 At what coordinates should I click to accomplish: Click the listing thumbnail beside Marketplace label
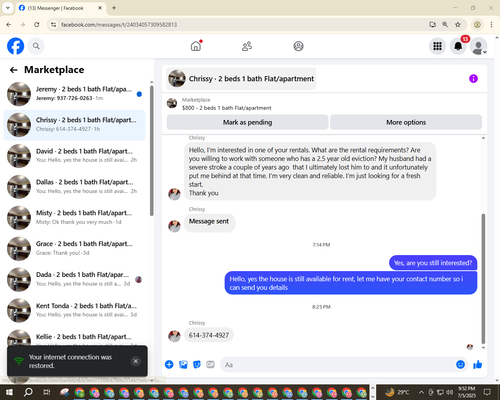172,103
